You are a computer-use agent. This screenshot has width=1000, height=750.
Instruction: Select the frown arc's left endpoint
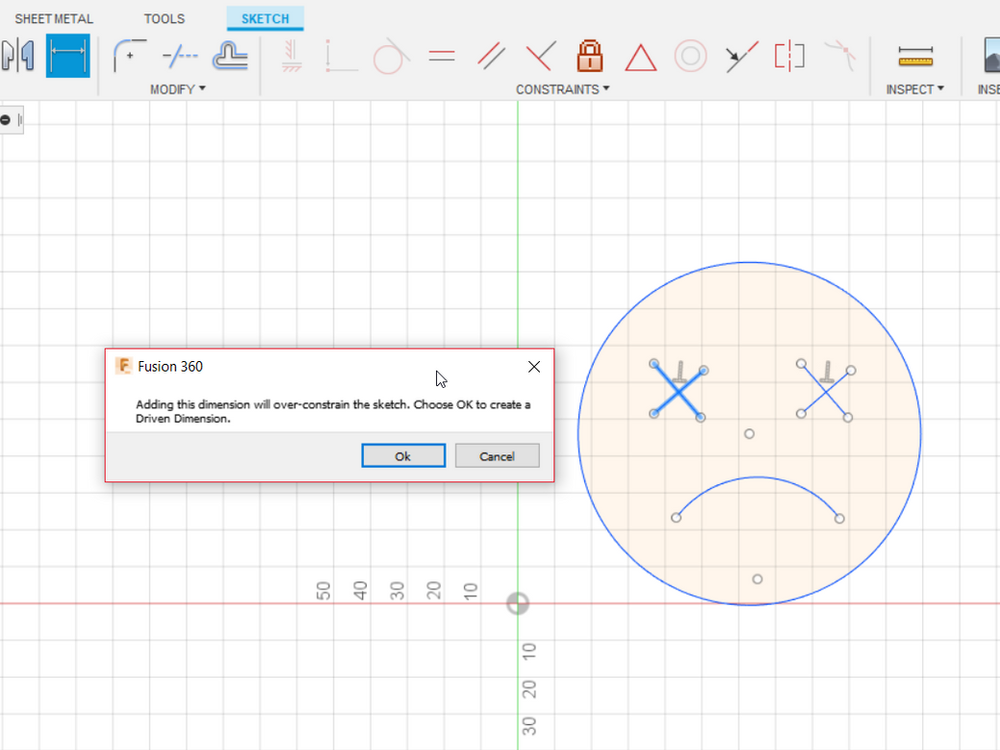[676, 518]
